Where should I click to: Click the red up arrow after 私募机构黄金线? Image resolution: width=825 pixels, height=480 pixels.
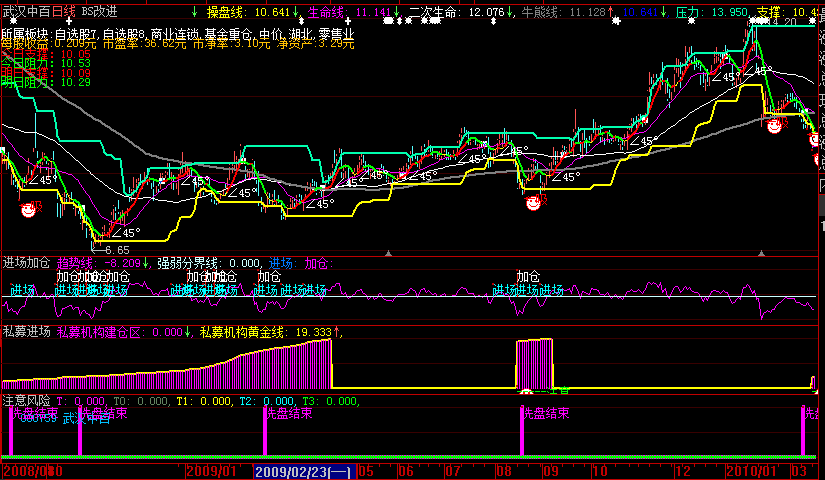coord(337,332)
